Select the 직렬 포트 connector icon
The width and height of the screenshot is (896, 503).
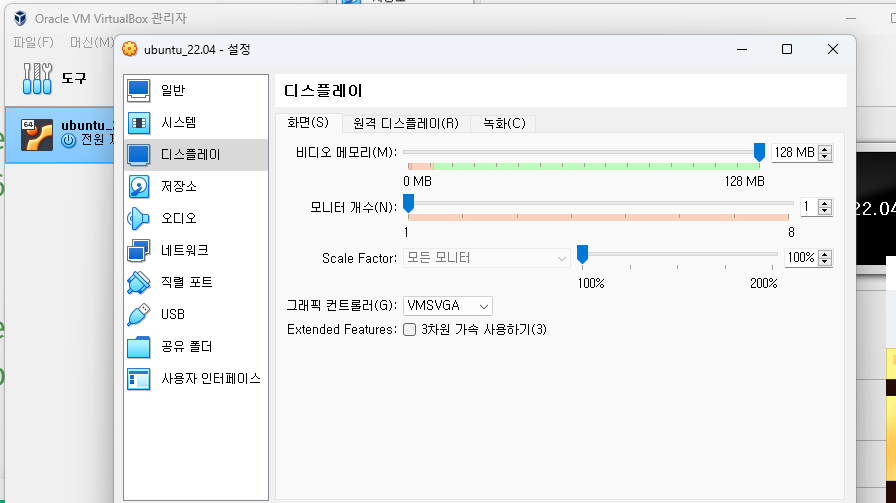pos(139,282)
